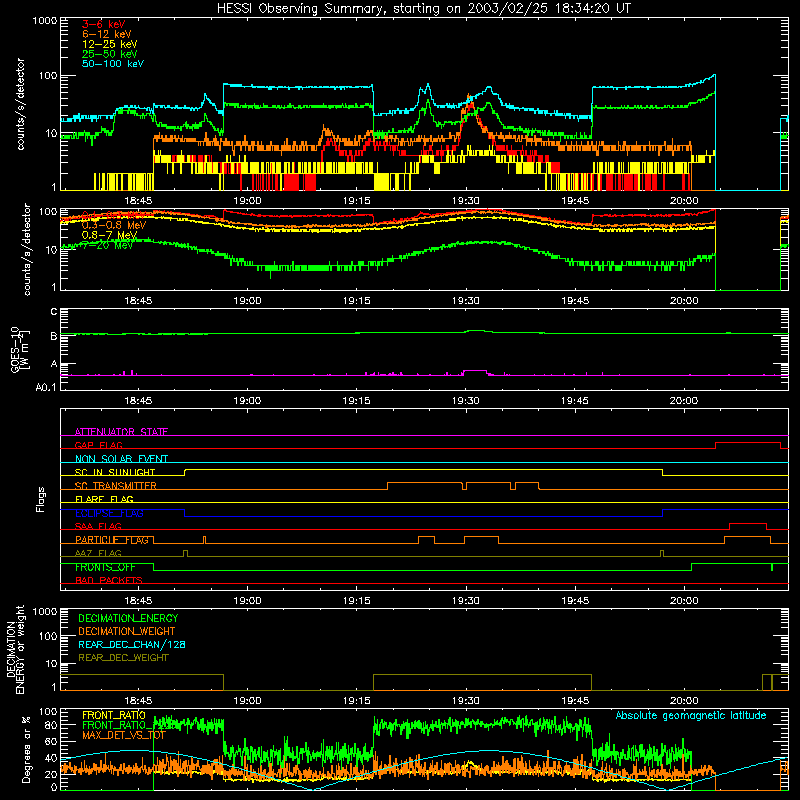Click the ATTENUATOR_STATE flag label

pos(121,432)
